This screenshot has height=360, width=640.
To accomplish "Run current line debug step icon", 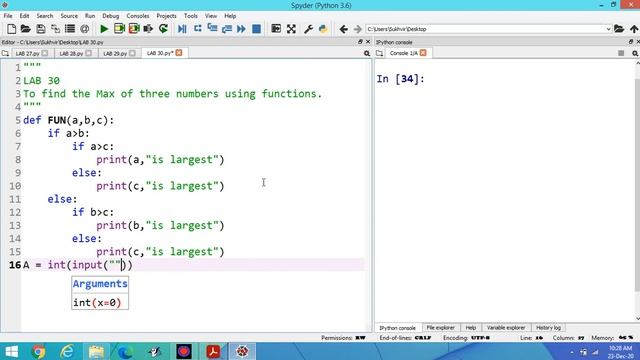I will coord(198,29).
